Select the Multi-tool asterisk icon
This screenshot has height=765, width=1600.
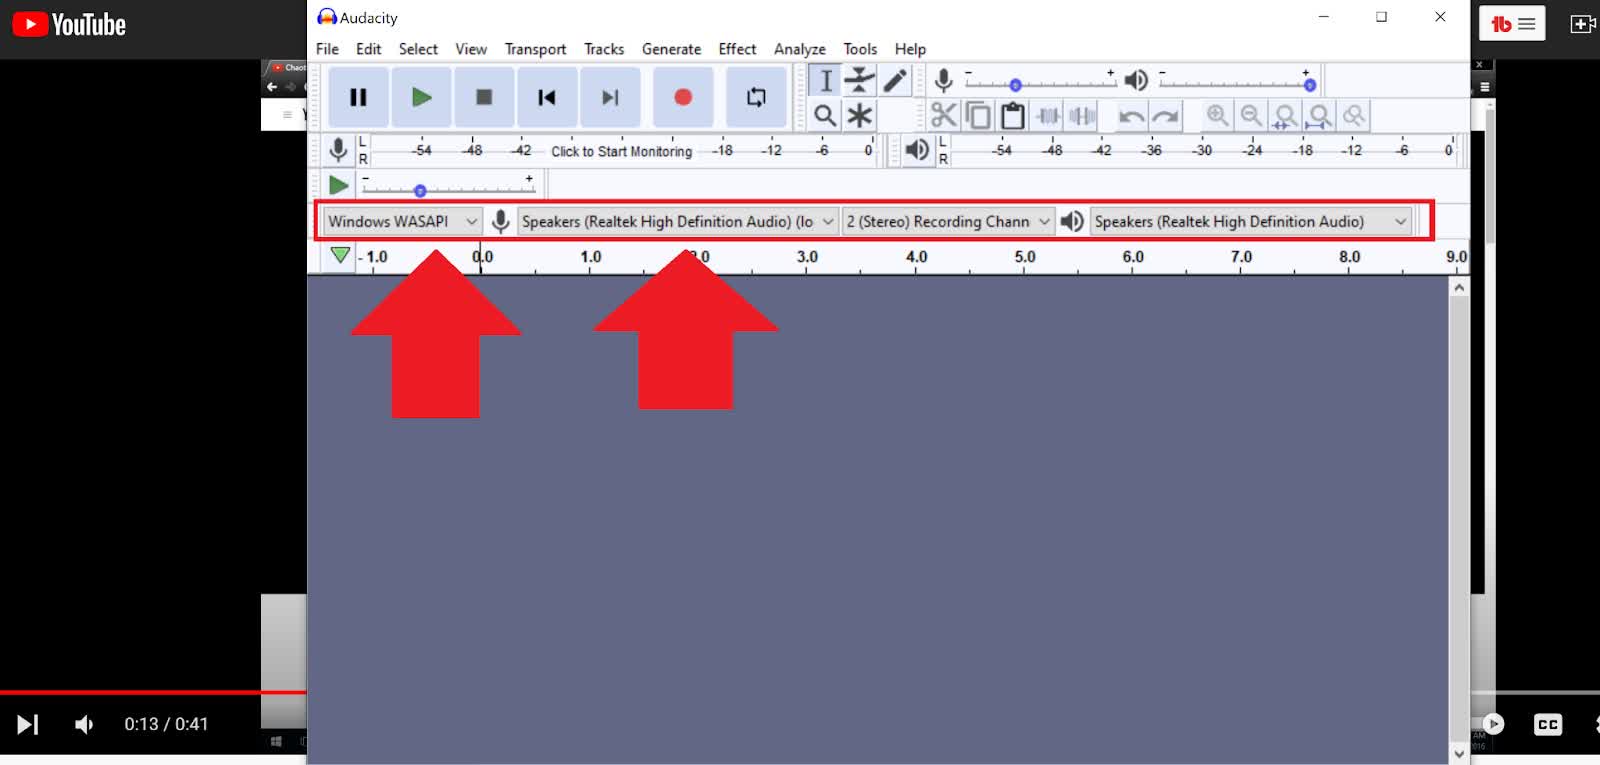pos(859,115)
